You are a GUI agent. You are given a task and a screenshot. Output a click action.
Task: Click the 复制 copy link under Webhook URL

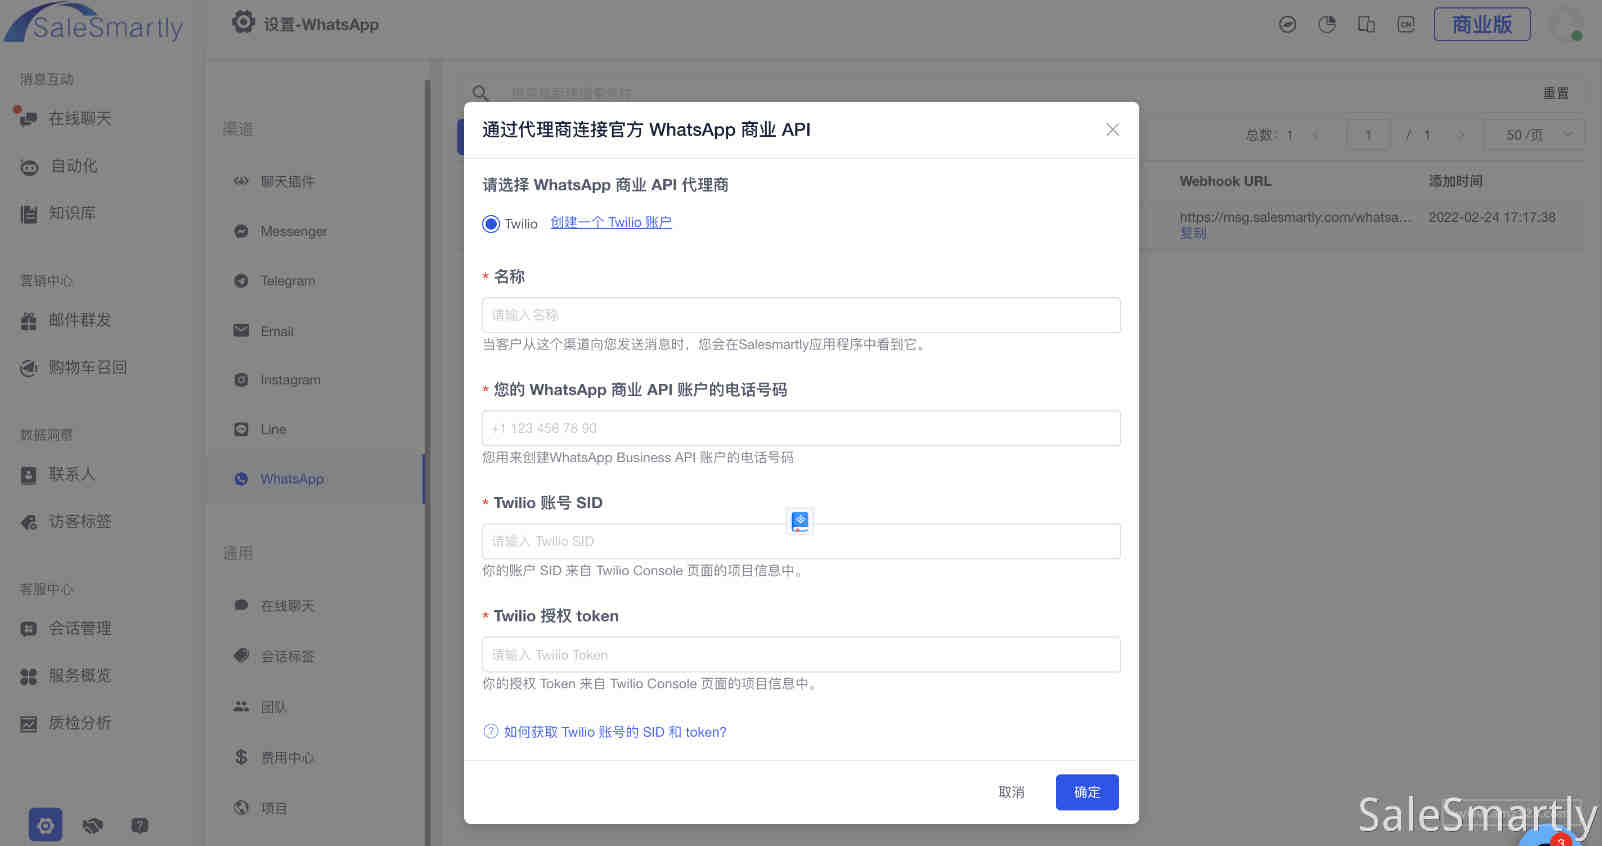coord(1193,233)
